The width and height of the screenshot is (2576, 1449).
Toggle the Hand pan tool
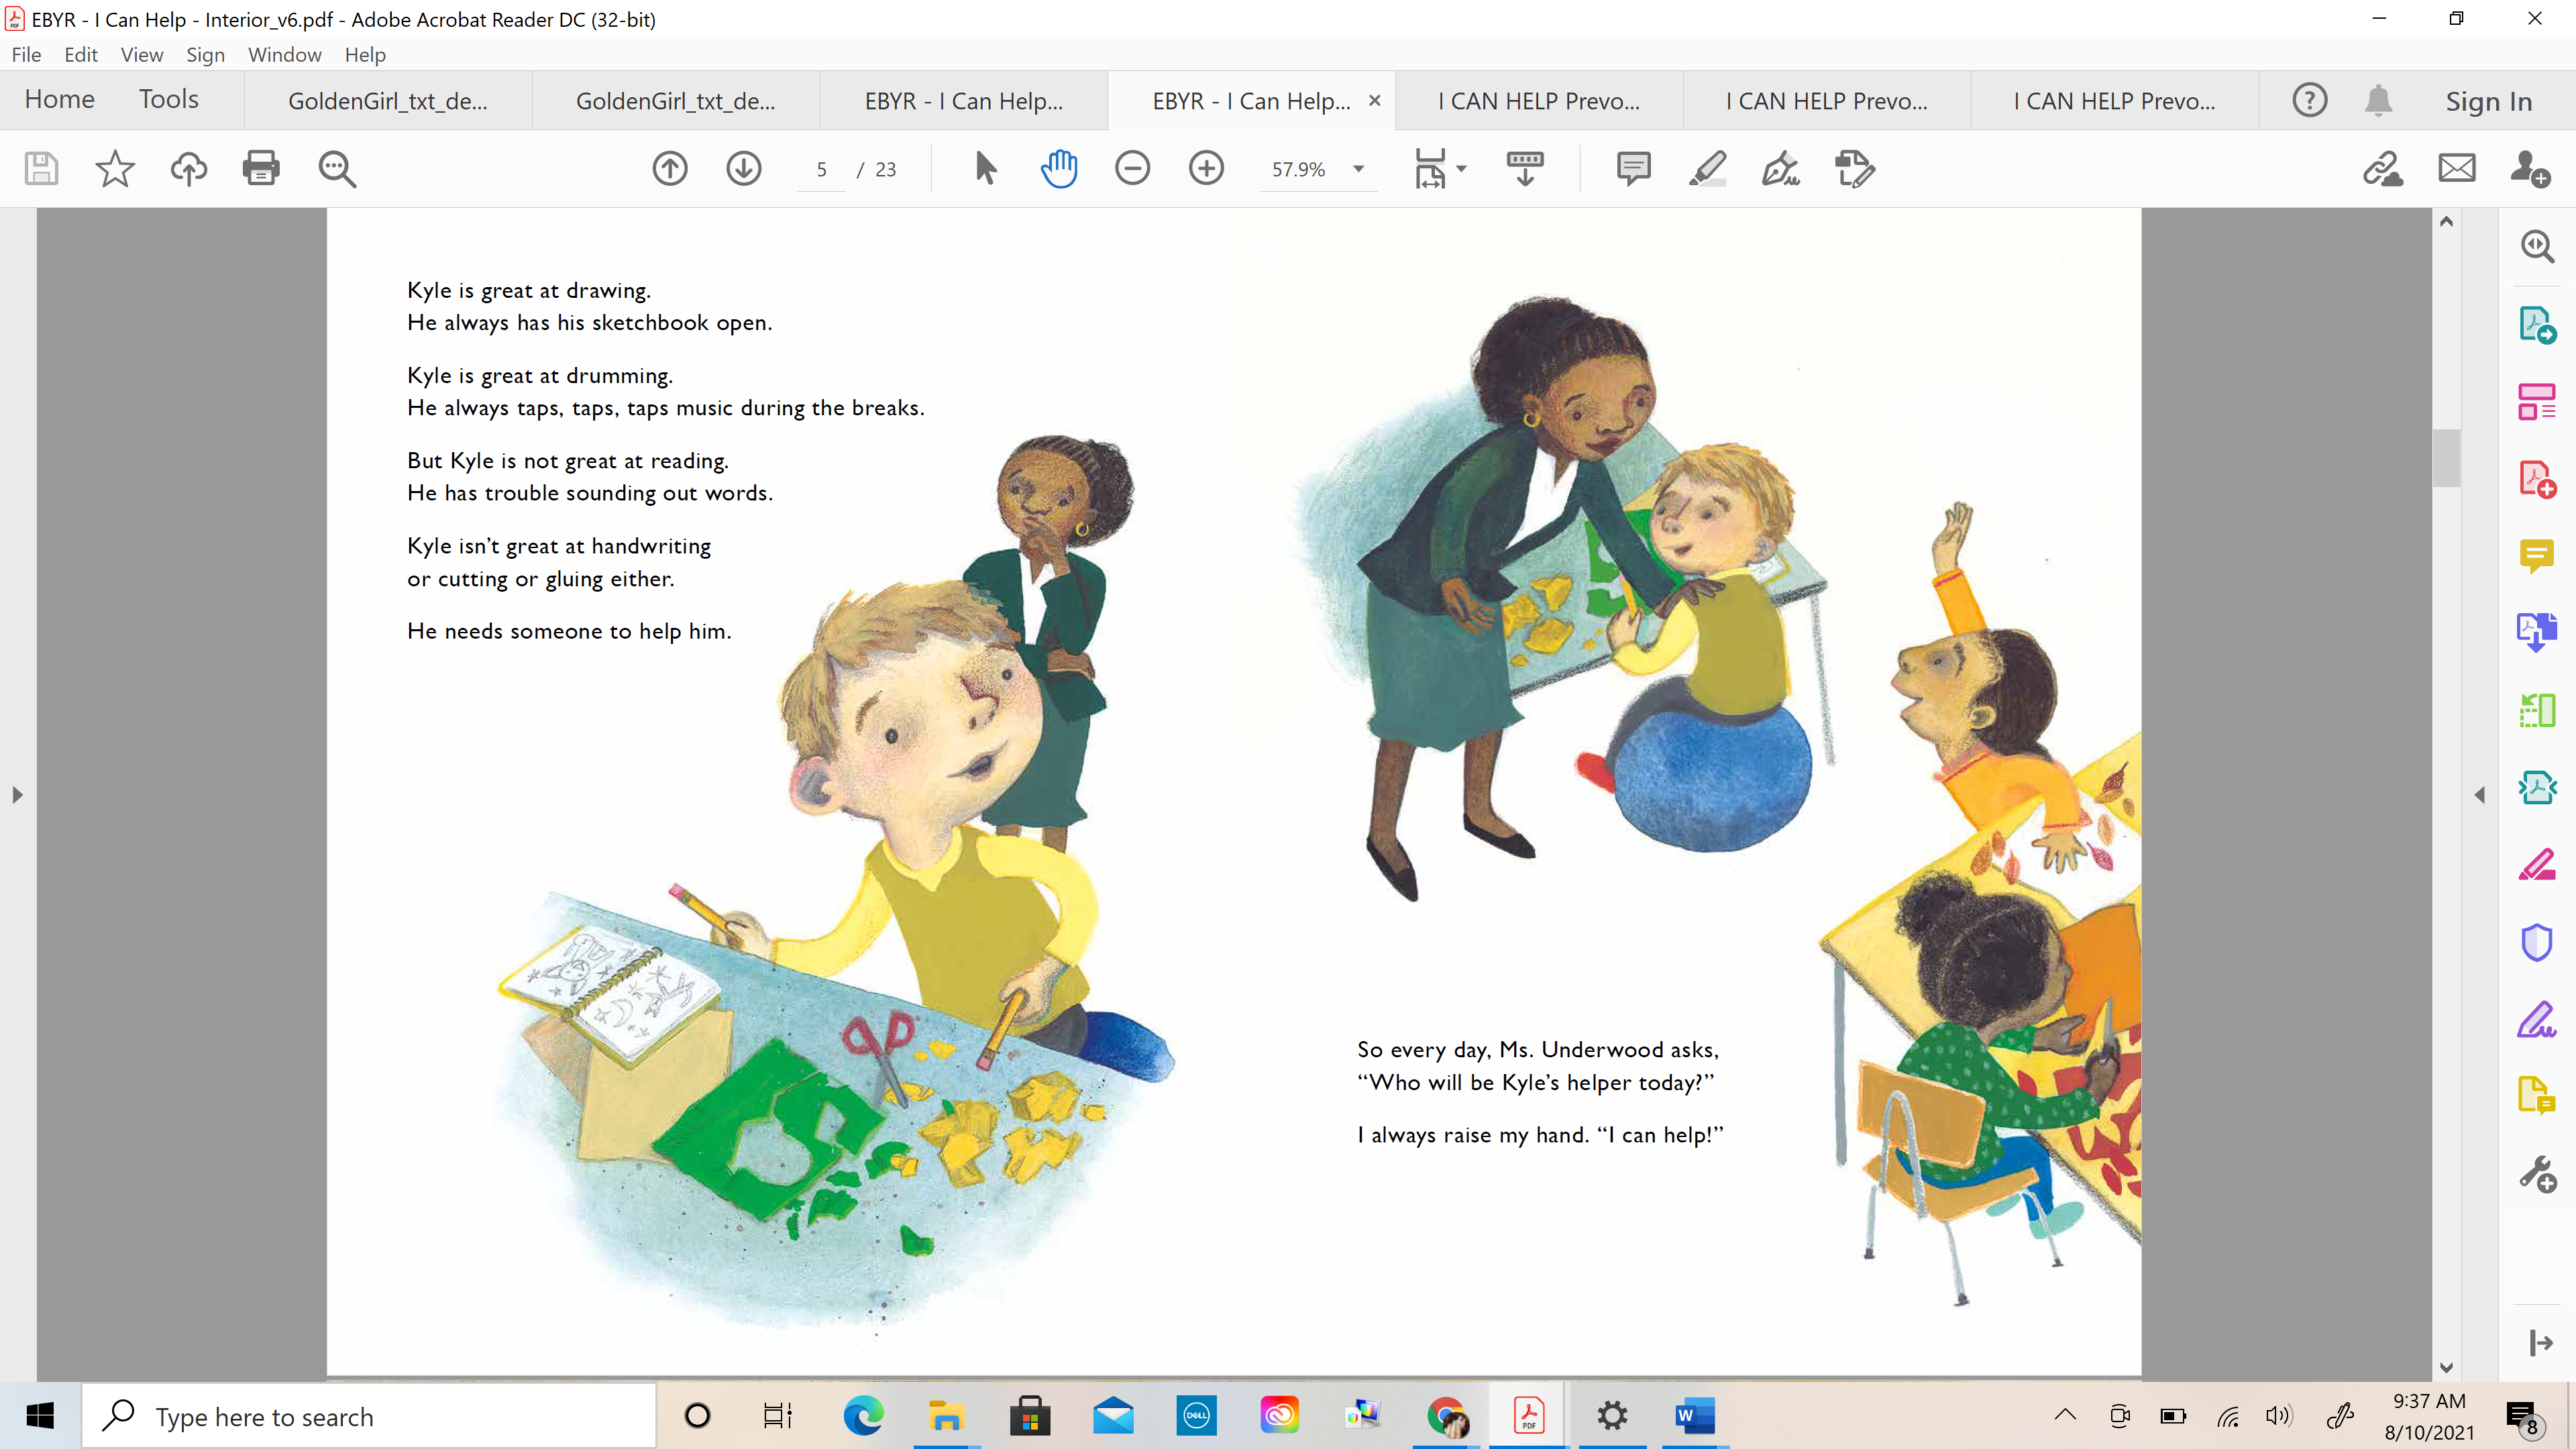(x=1058, y=168)
